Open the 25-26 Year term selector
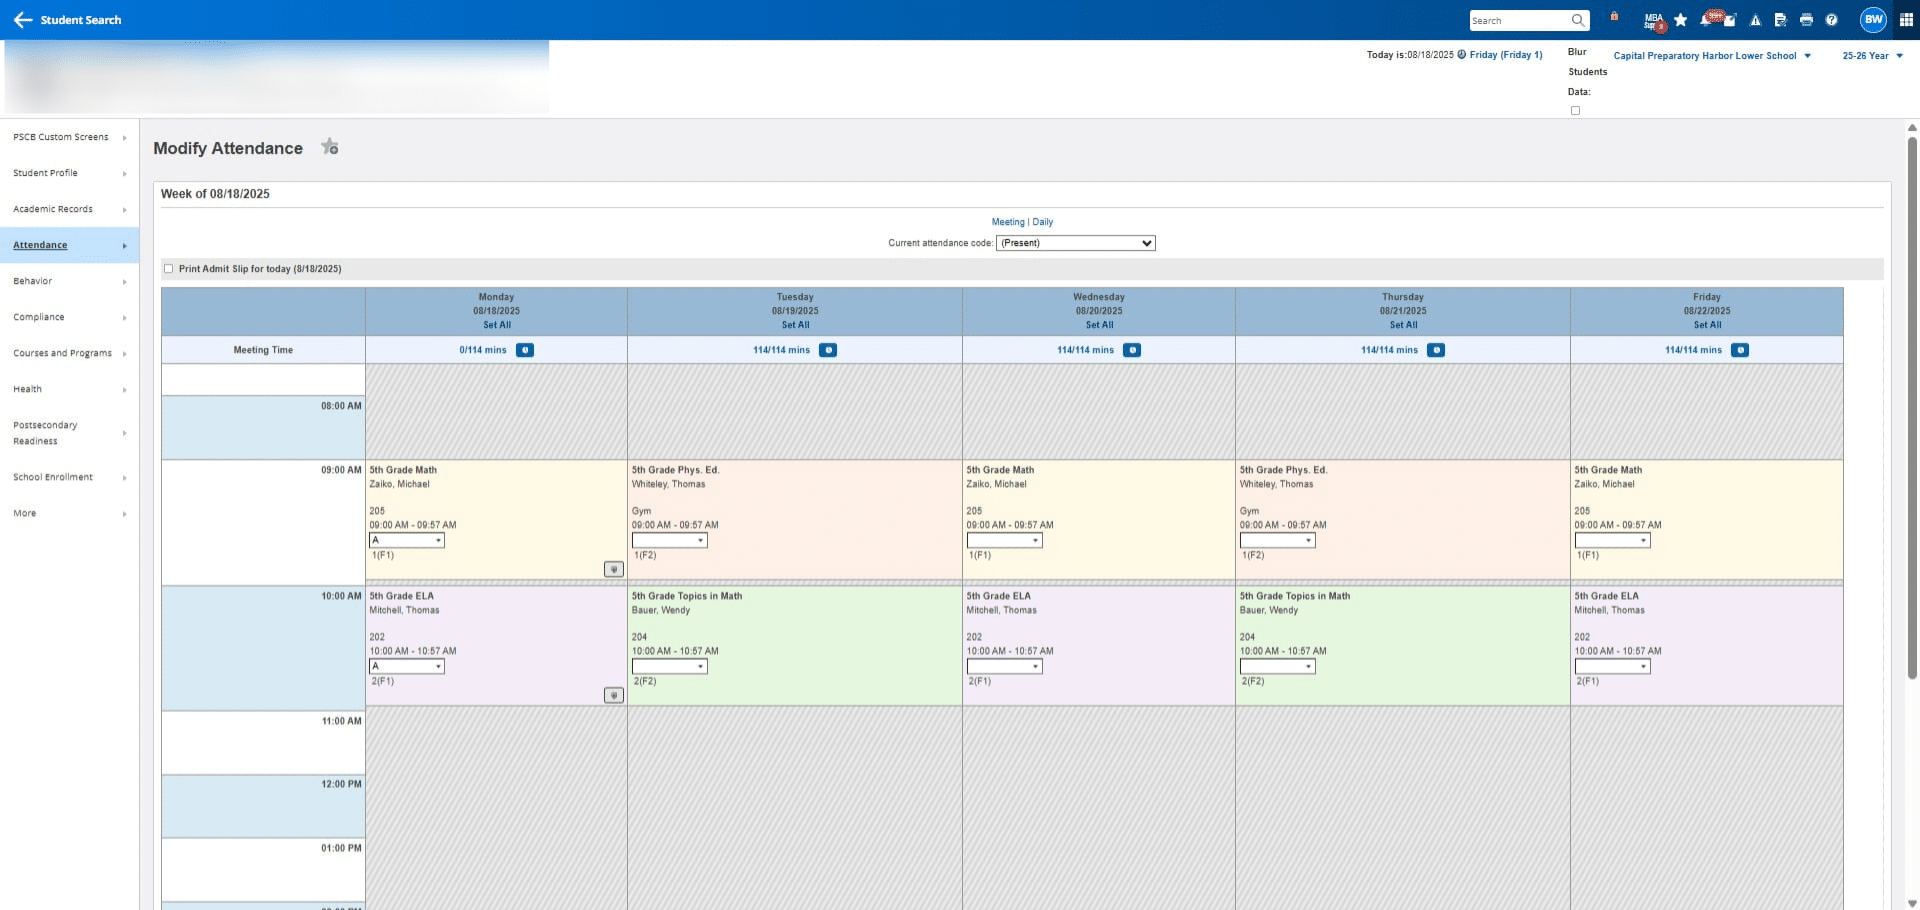The image size is (1920, 910). click(1872, 56)
